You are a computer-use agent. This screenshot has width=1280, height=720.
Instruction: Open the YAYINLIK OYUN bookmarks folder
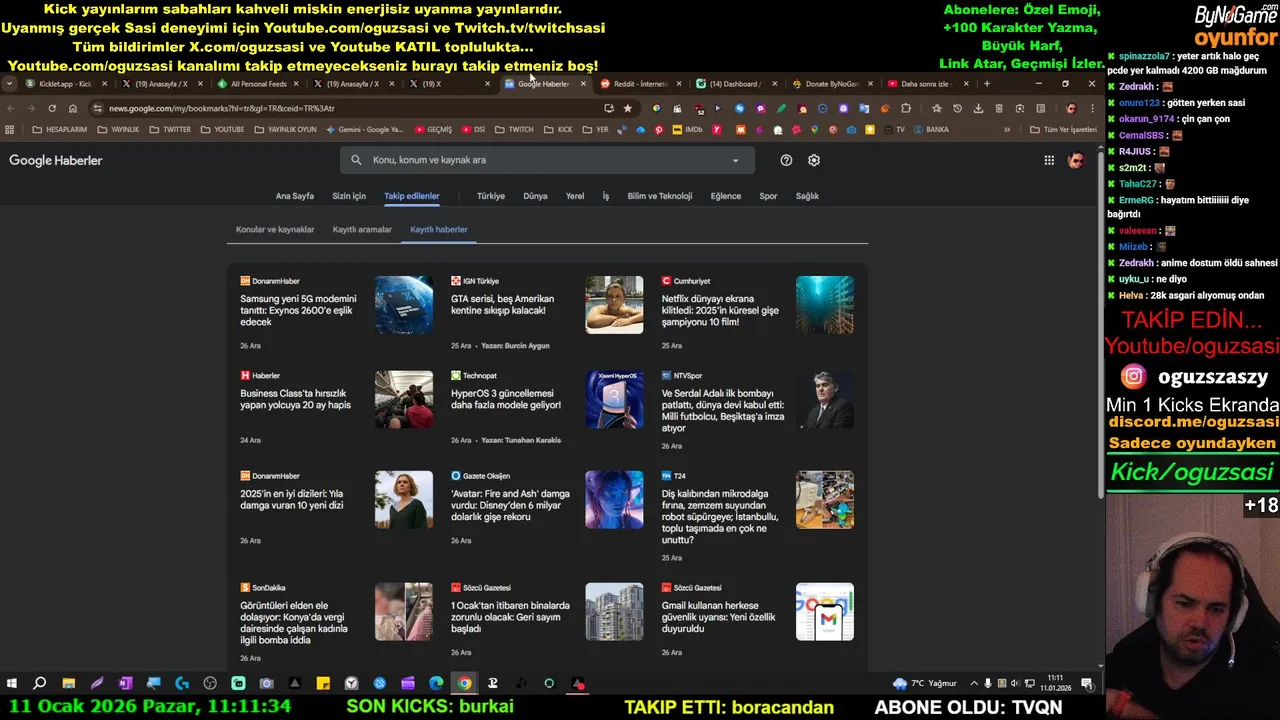pyautogui.click(x=285, y=129)
